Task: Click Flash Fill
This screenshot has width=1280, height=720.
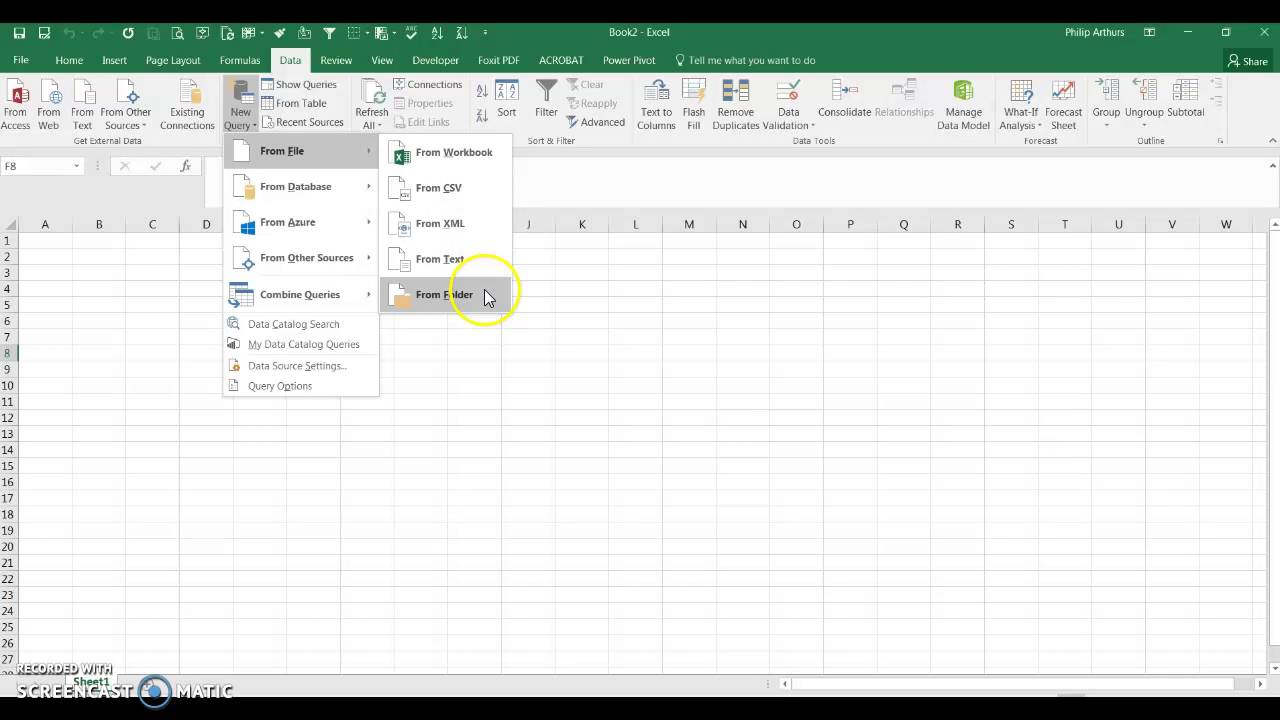Action: pyautogui.click(x=694, y=105)
